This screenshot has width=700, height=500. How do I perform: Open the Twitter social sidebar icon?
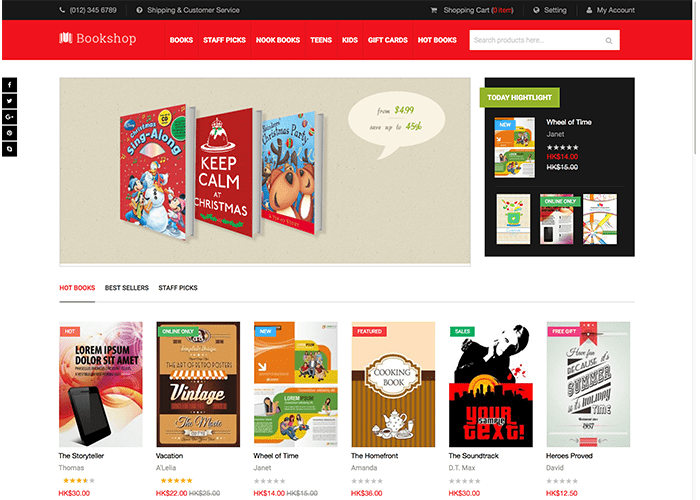click(9, 101)
